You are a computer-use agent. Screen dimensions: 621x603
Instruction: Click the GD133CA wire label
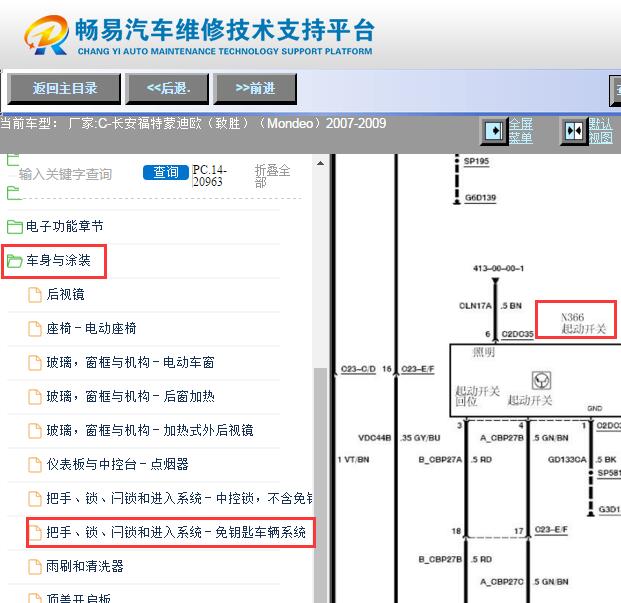point(567,460)
